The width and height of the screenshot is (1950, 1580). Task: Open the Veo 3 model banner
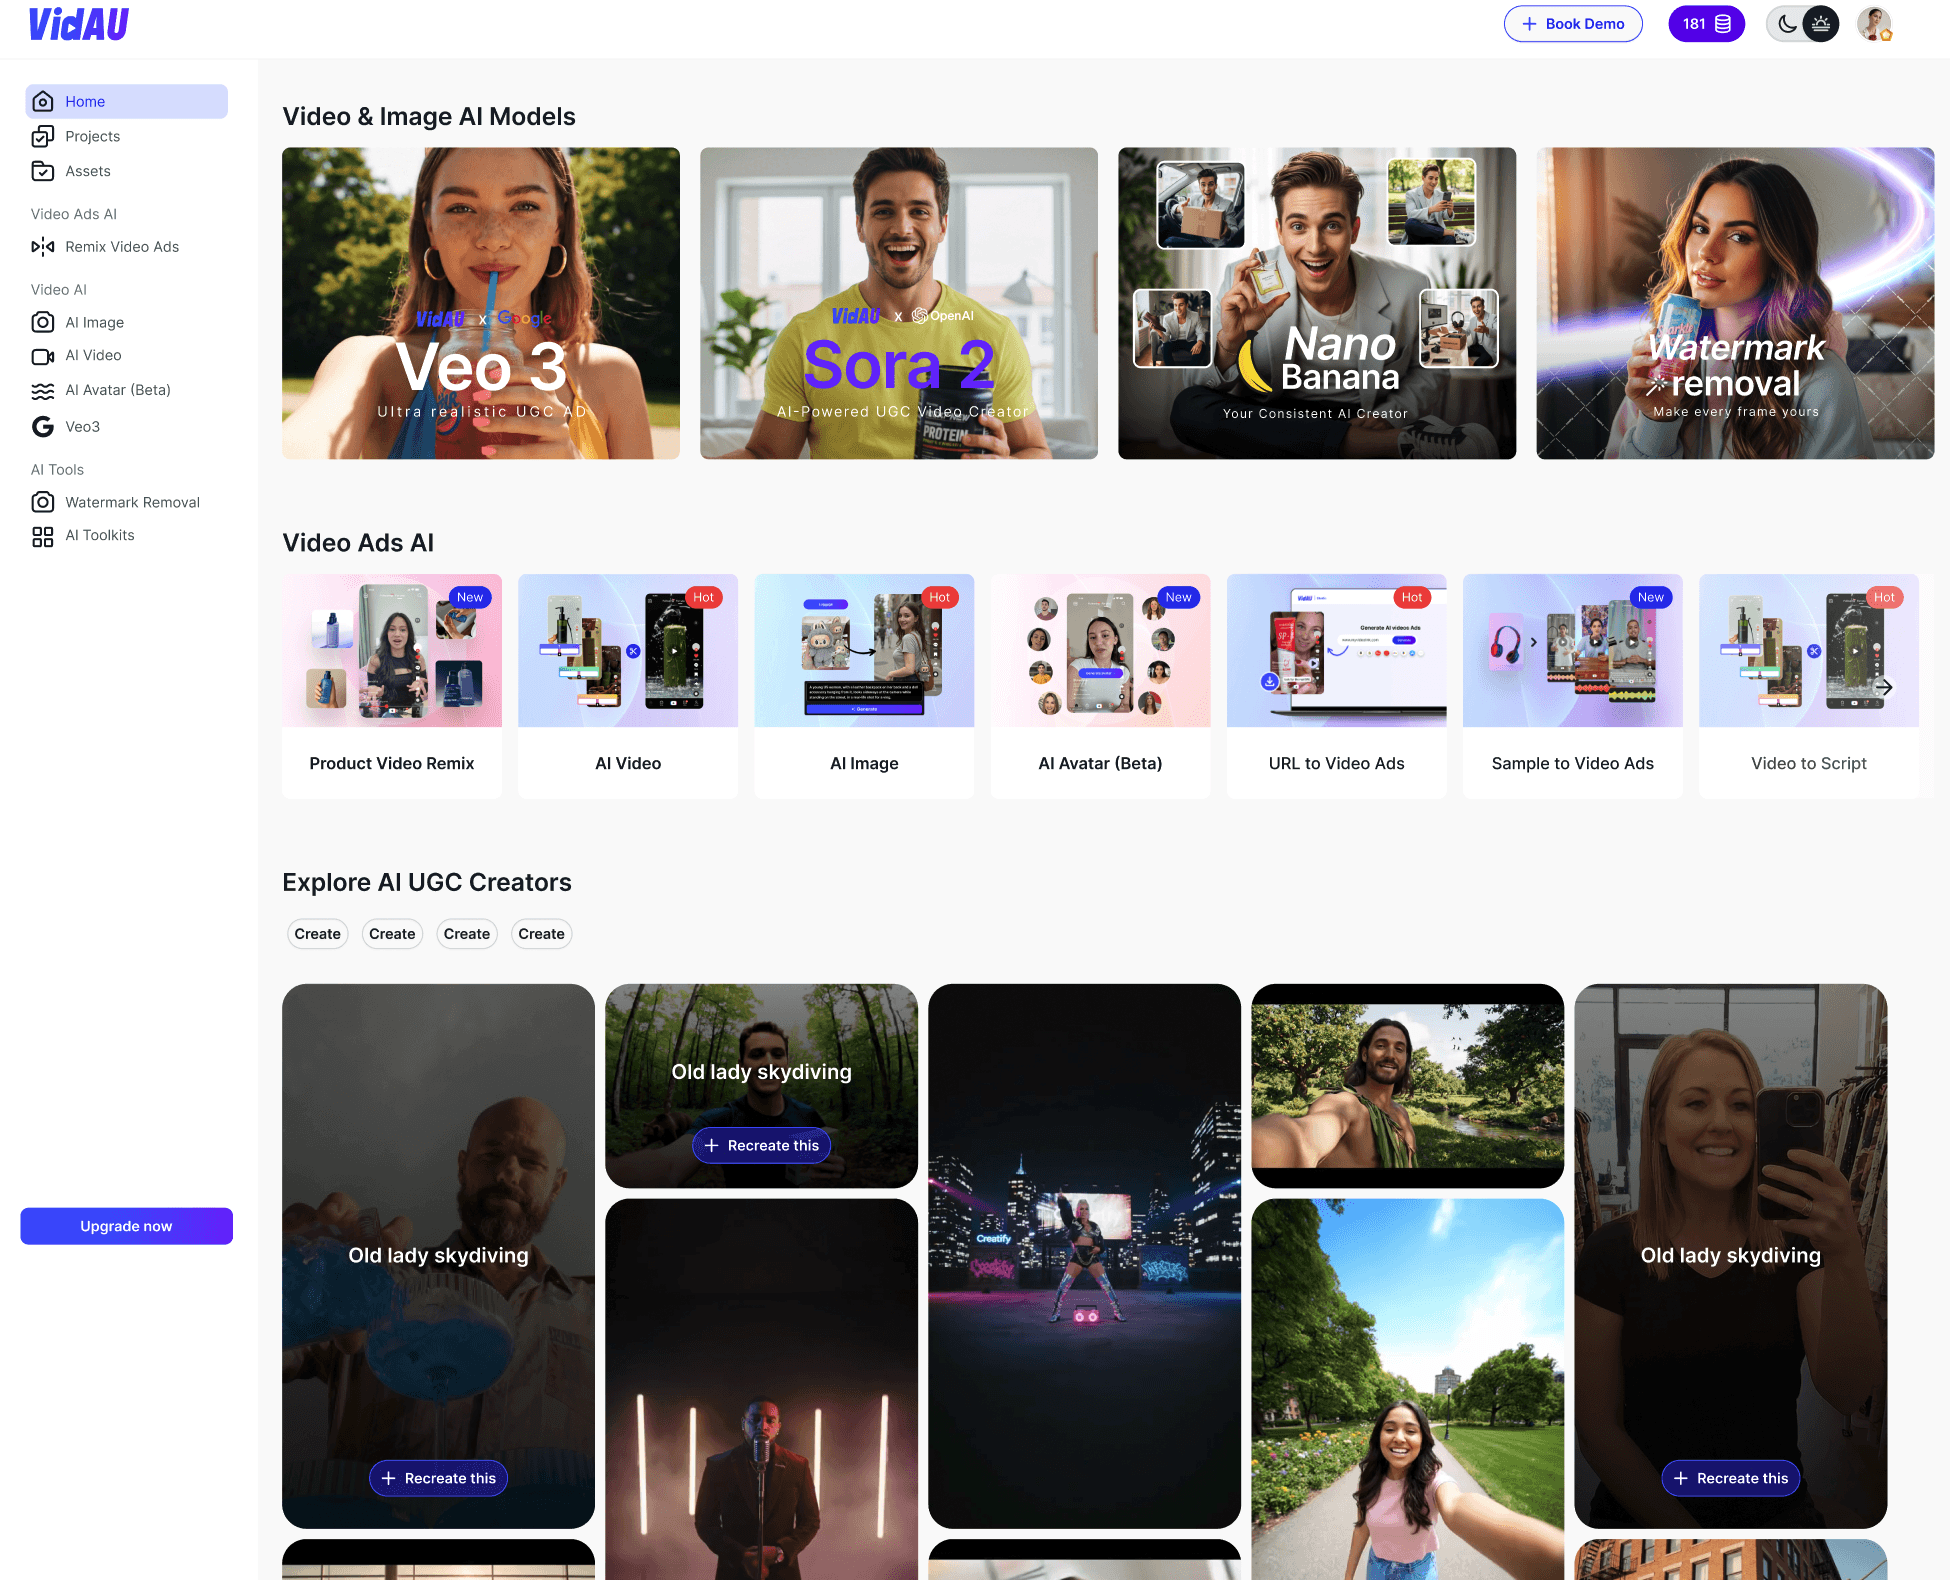[481, 303]
